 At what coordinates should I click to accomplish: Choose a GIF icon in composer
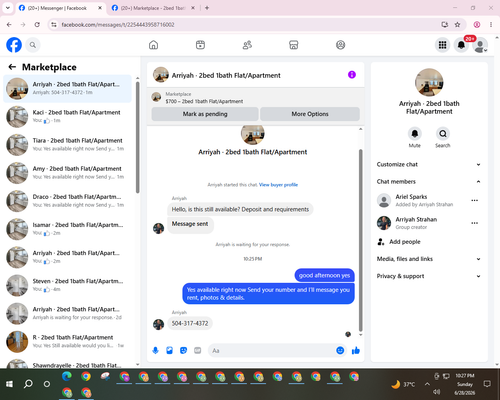coord(198,351)
